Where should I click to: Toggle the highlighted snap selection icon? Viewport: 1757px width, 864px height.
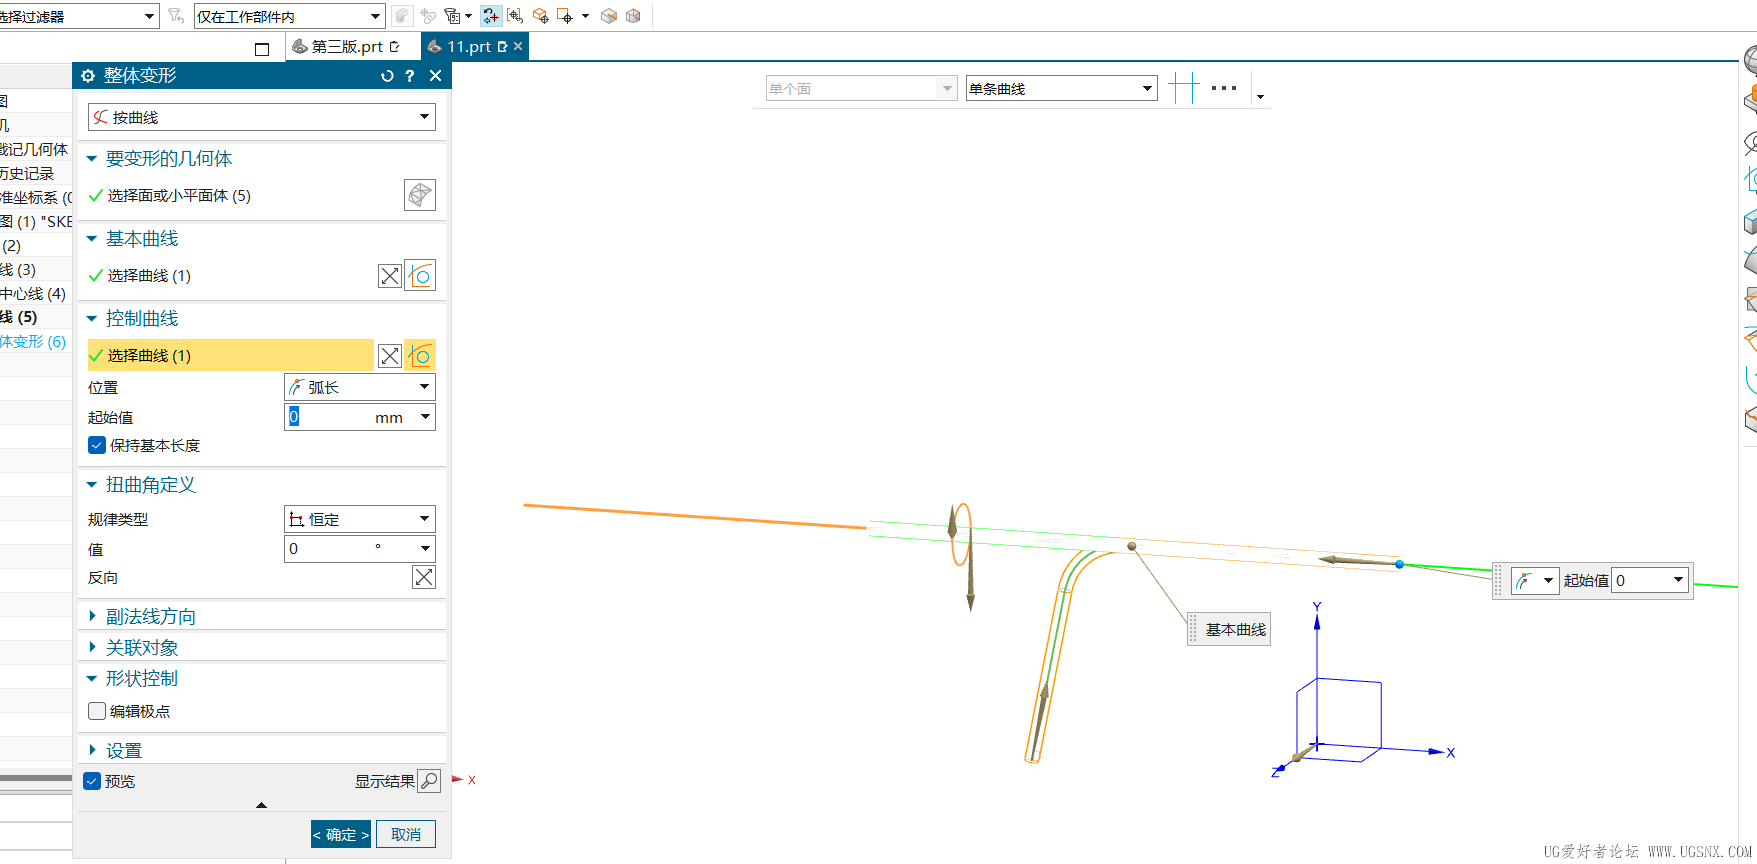click(490, 16)
